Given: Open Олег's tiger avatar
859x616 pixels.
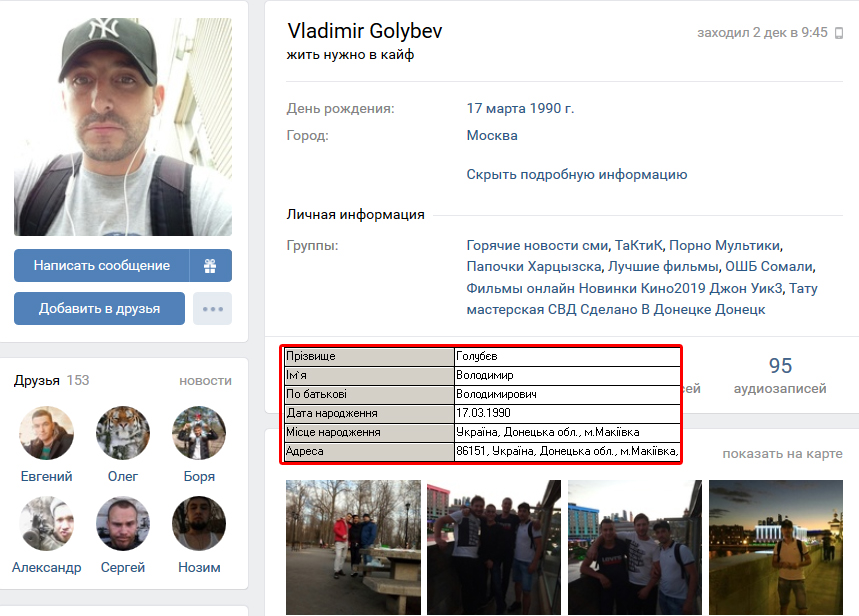Looking at the screenshot, I should [x=123, y=433].
